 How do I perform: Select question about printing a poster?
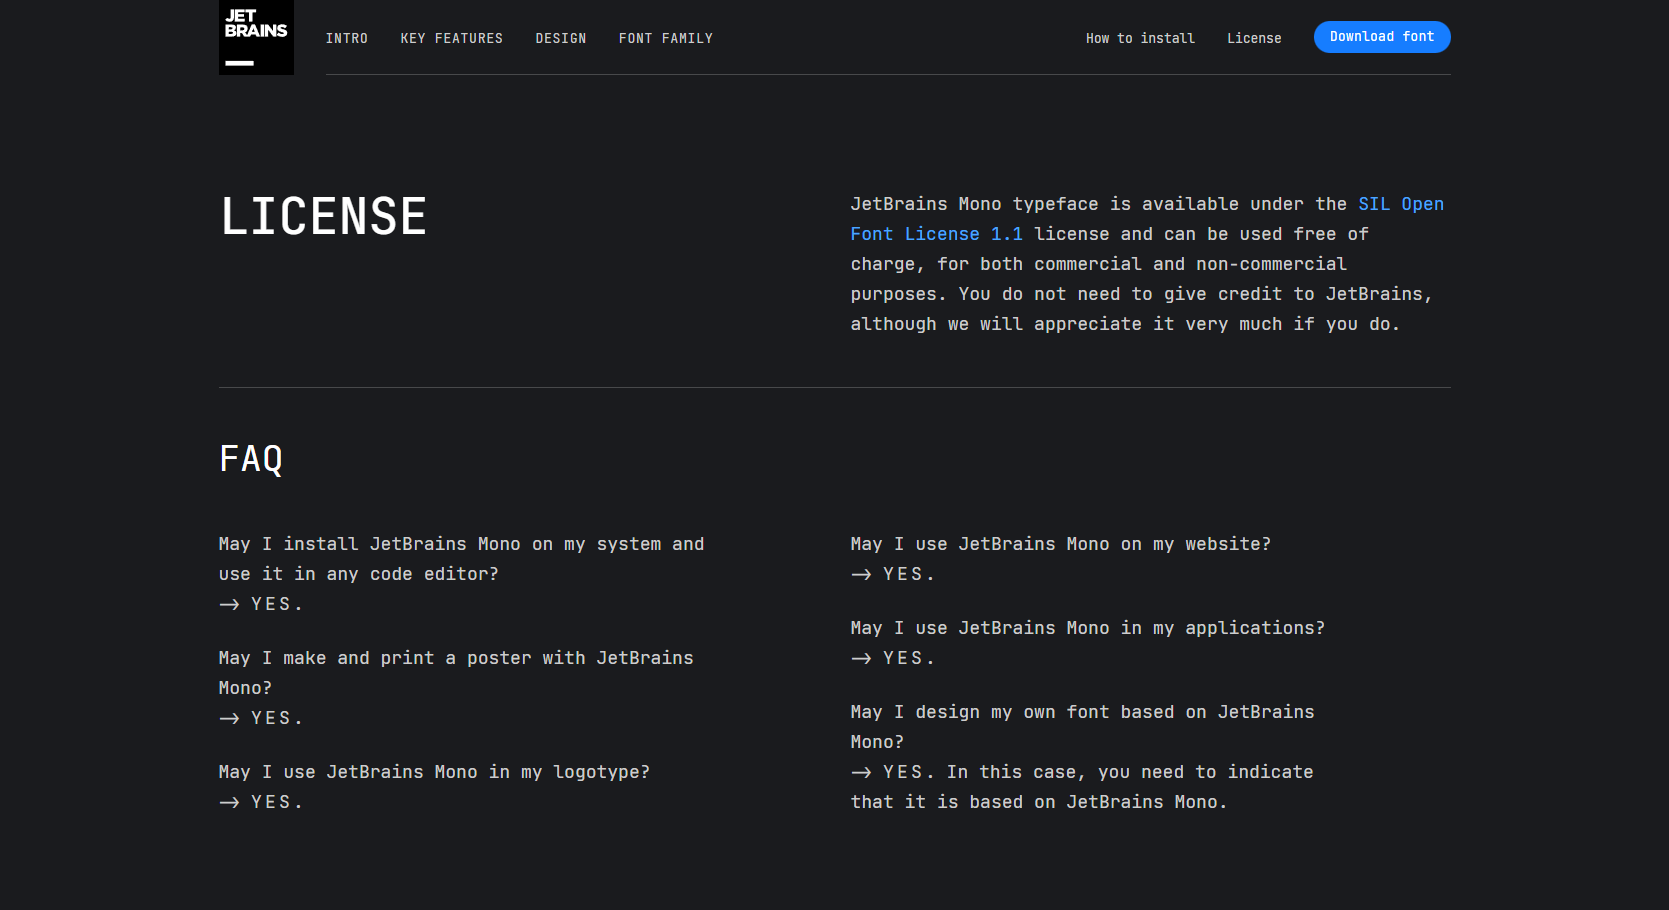pyautogui.click(x=456, y=673)
